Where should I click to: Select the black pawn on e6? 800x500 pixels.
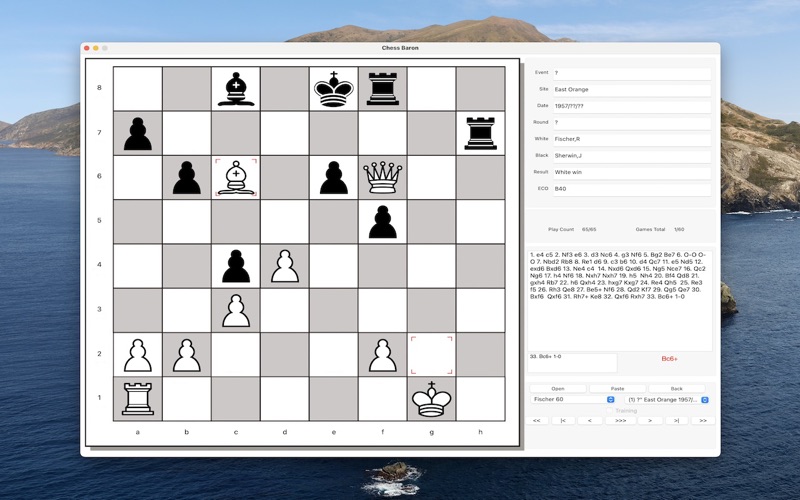tap(334, 178)
